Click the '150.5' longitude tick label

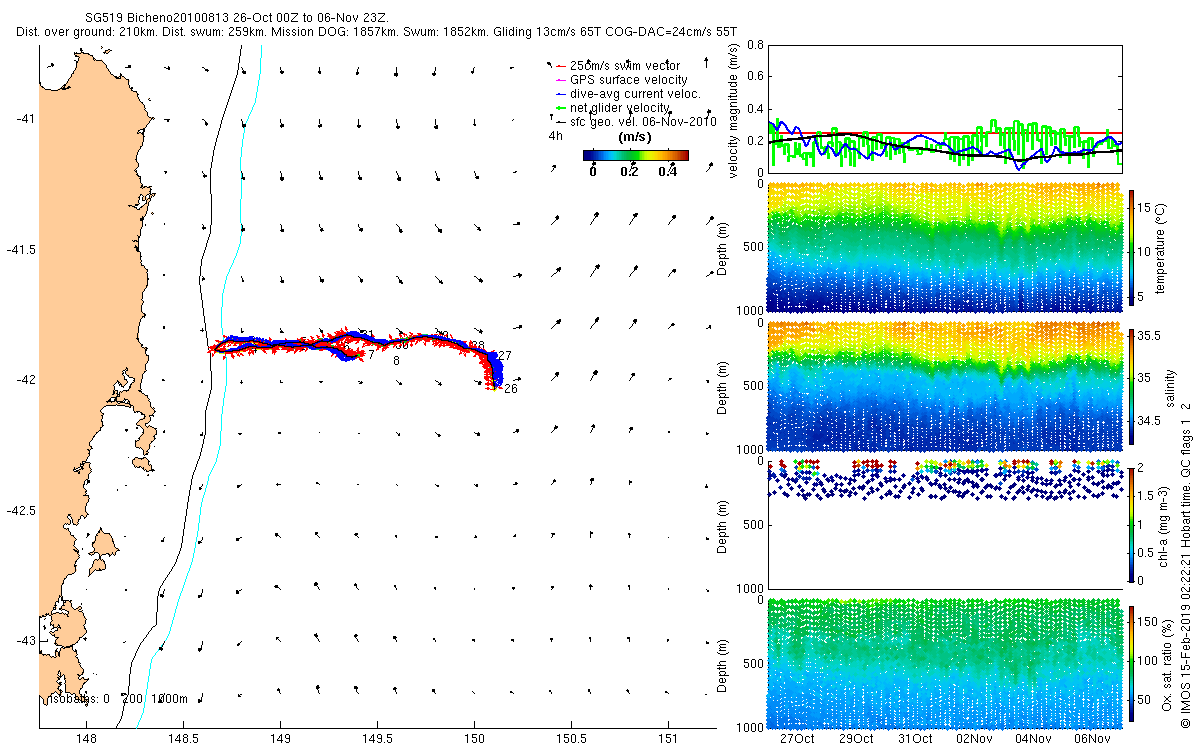coord(571,739)
